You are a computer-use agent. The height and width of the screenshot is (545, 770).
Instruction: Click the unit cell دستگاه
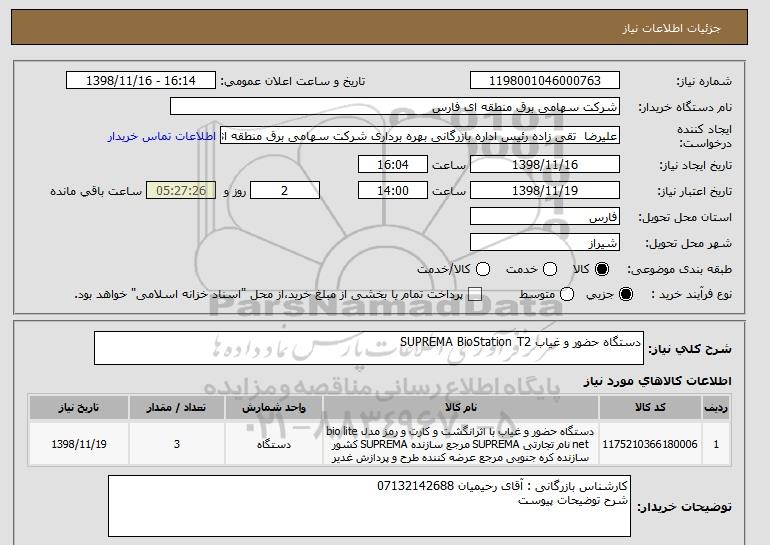[274, 444]
